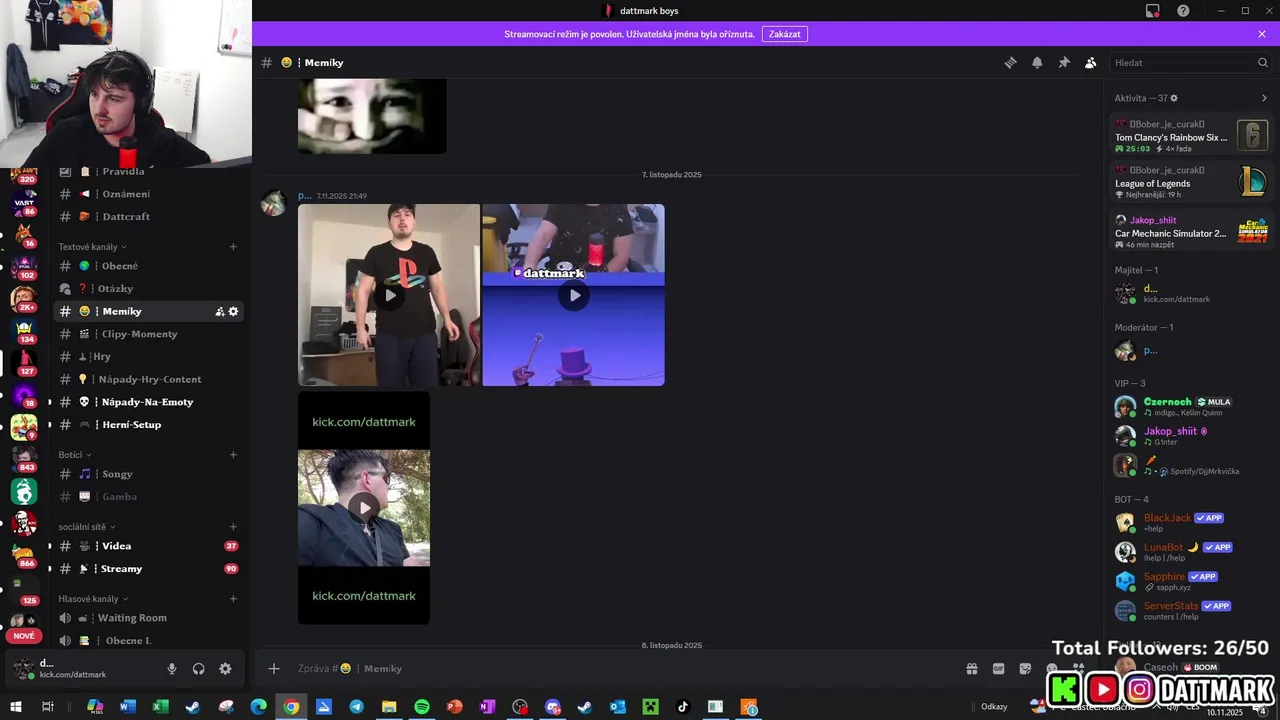The height and width of the screenshot is (720, 1280).
Task: Open Spotify from the taskbar
Action: pyautogui.click(x=422, y=707)
